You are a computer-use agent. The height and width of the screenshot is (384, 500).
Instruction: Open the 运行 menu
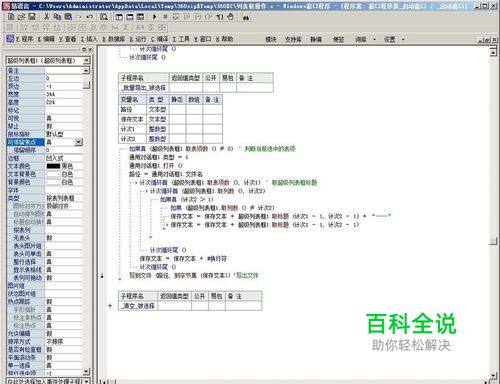coord(138,39)
